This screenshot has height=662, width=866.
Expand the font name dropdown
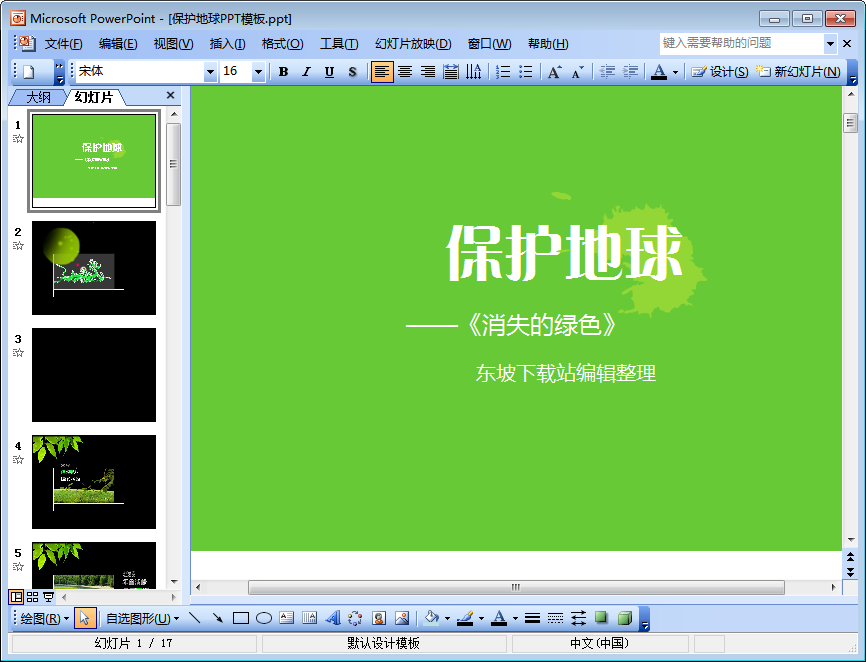click(210, 72)
